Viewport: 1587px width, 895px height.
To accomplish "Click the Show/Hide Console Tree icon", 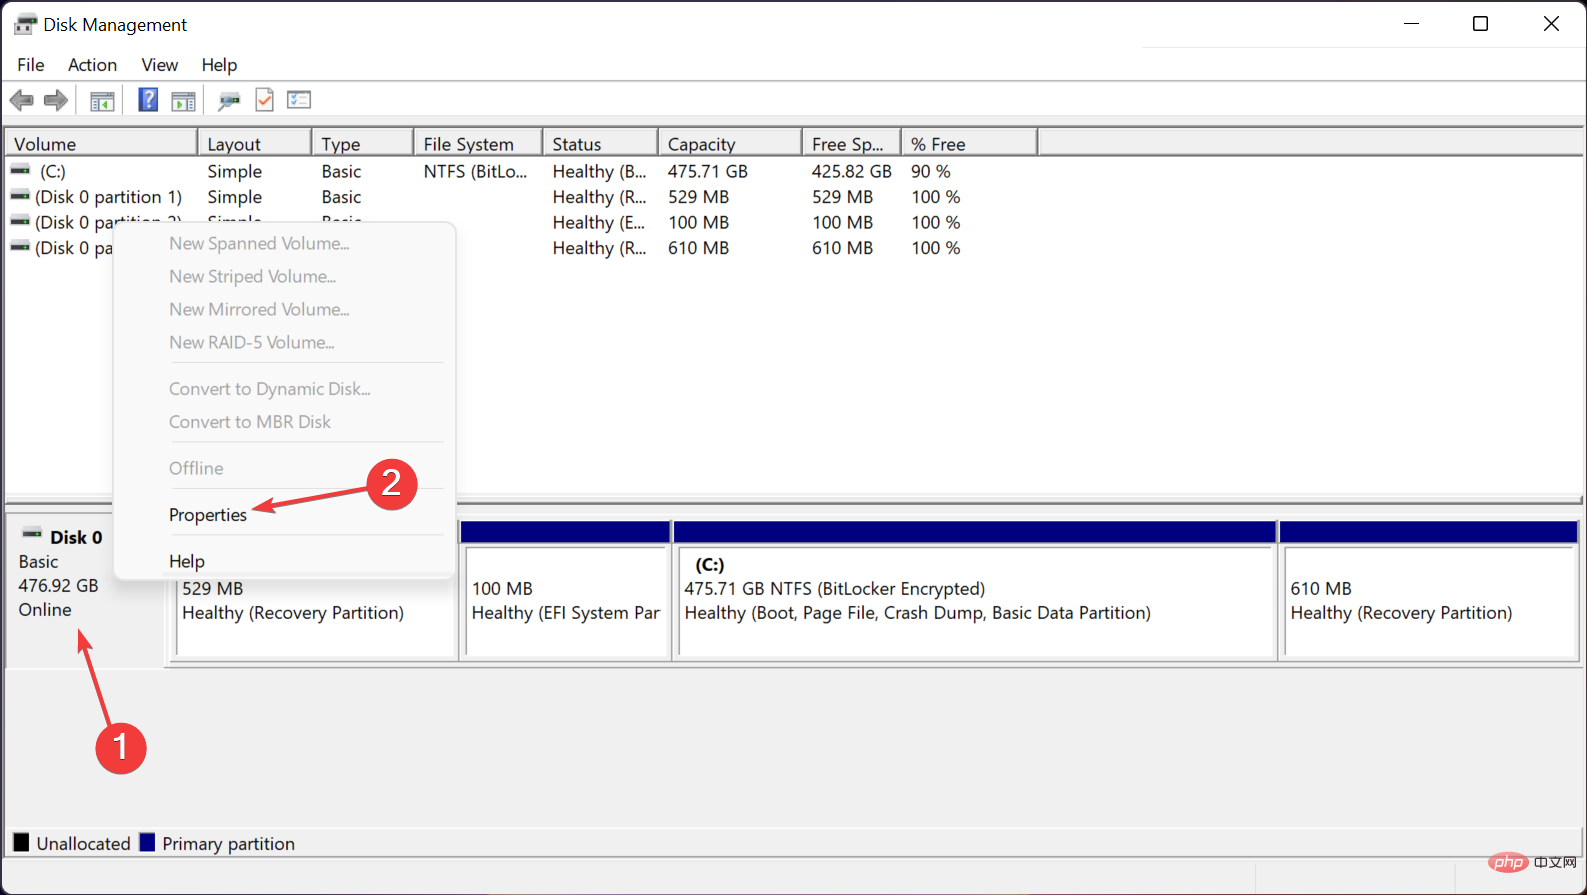I will point(102,100).
